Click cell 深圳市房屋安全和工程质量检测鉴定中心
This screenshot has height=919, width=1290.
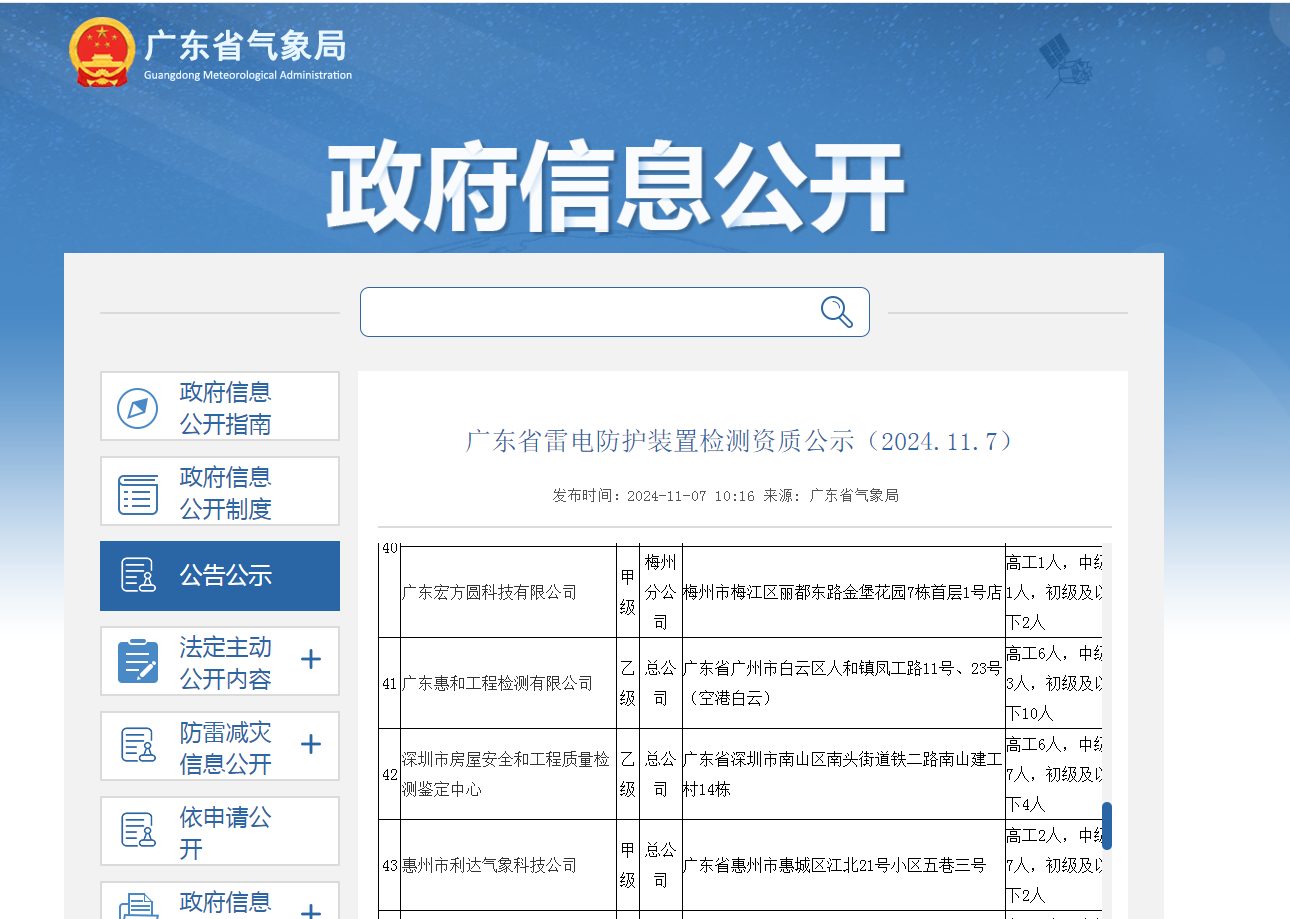point(508,774)
